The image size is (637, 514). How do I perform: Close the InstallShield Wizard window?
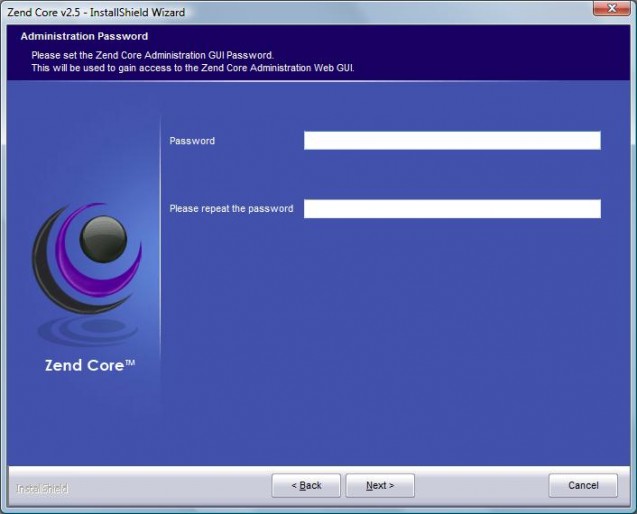pos(611,8)
